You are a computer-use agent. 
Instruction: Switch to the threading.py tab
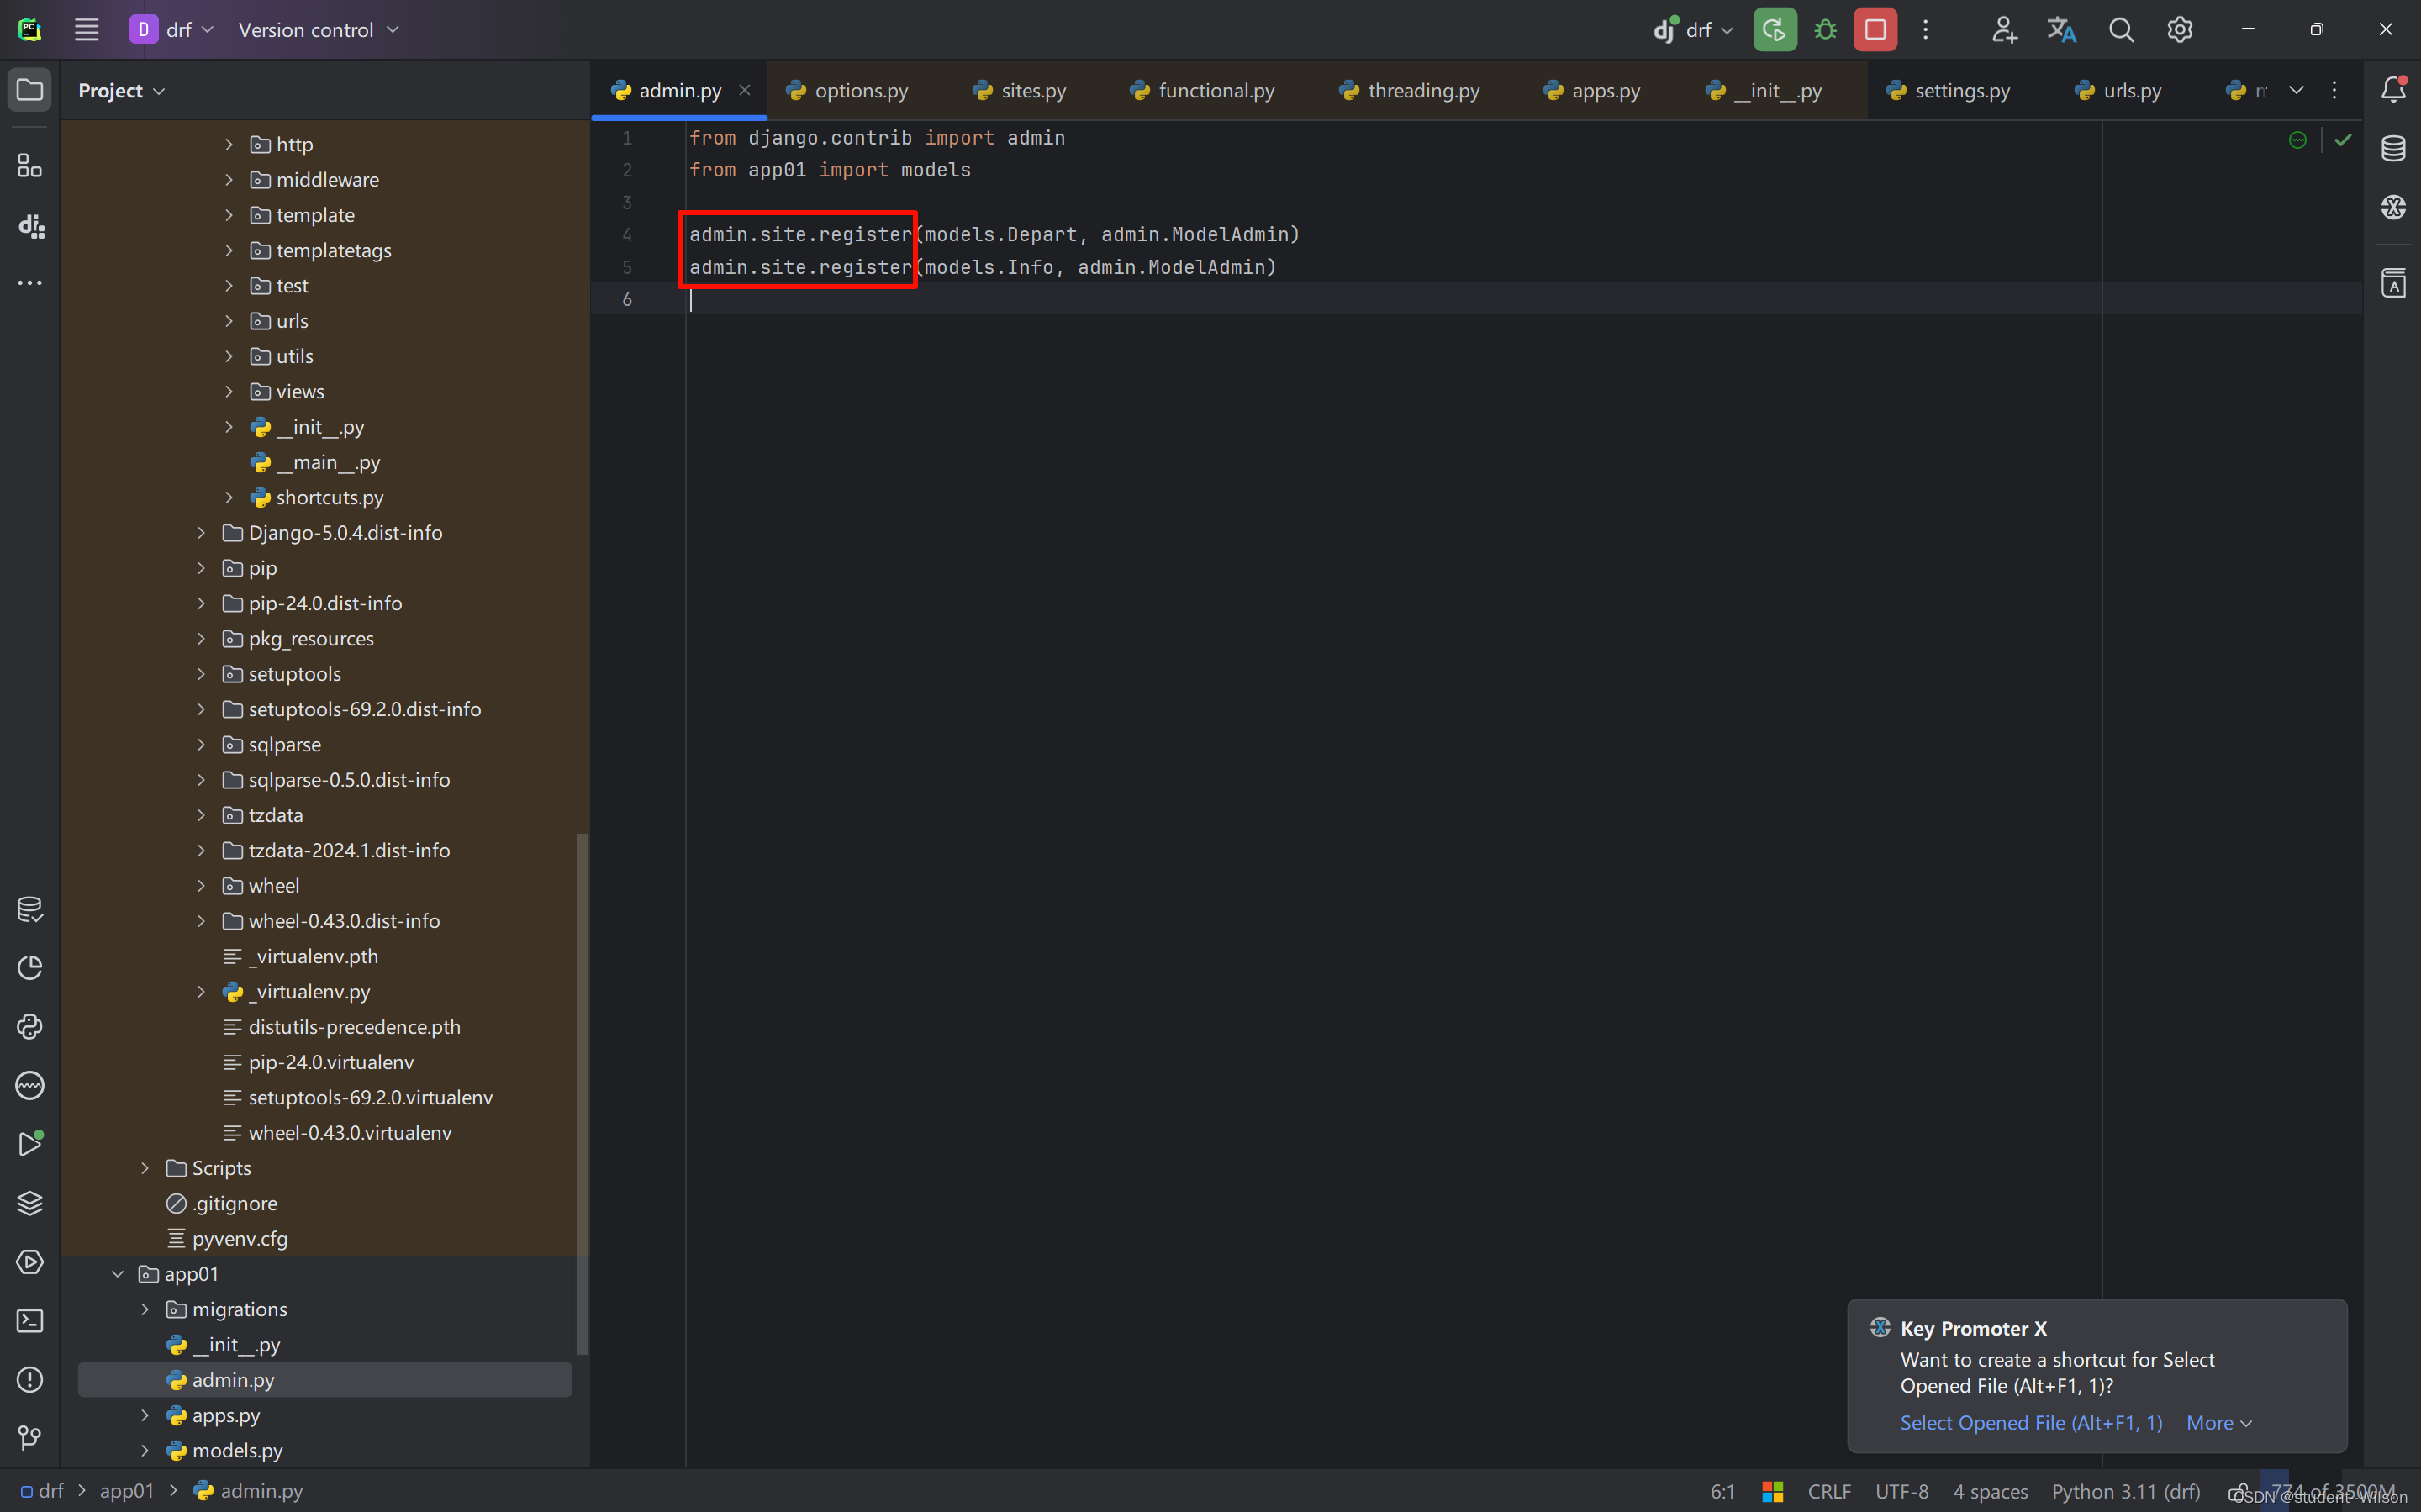(1409, 91)
